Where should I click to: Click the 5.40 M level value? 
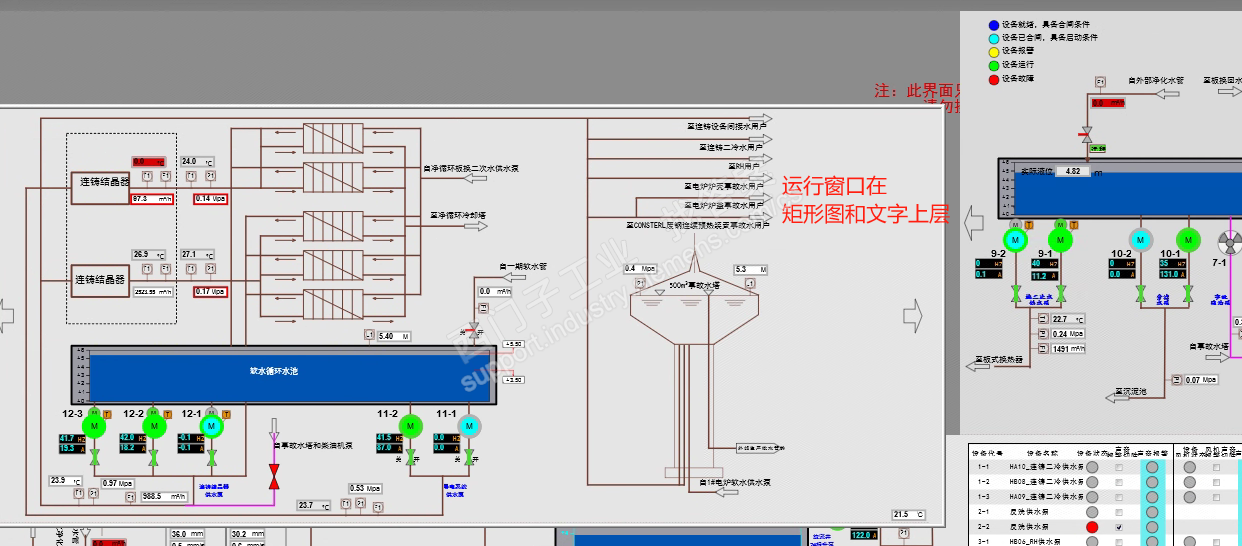396,336
